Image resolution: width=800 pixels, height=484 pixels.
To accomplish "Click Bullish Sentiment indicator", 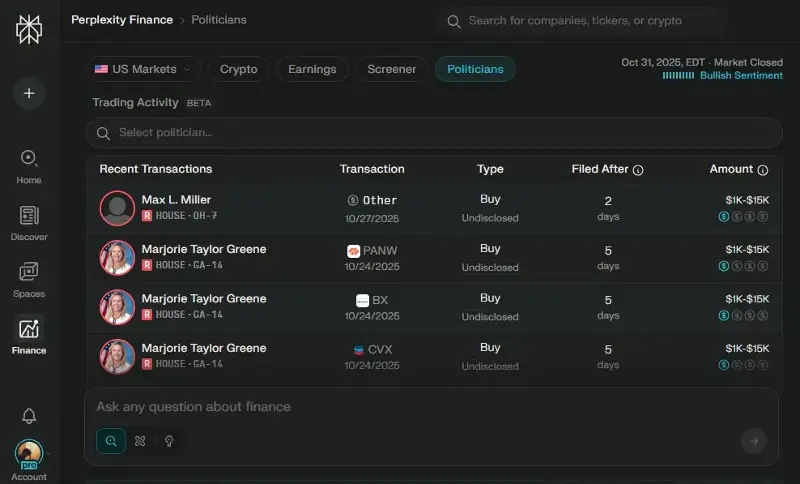I will [x=741, y=75].
